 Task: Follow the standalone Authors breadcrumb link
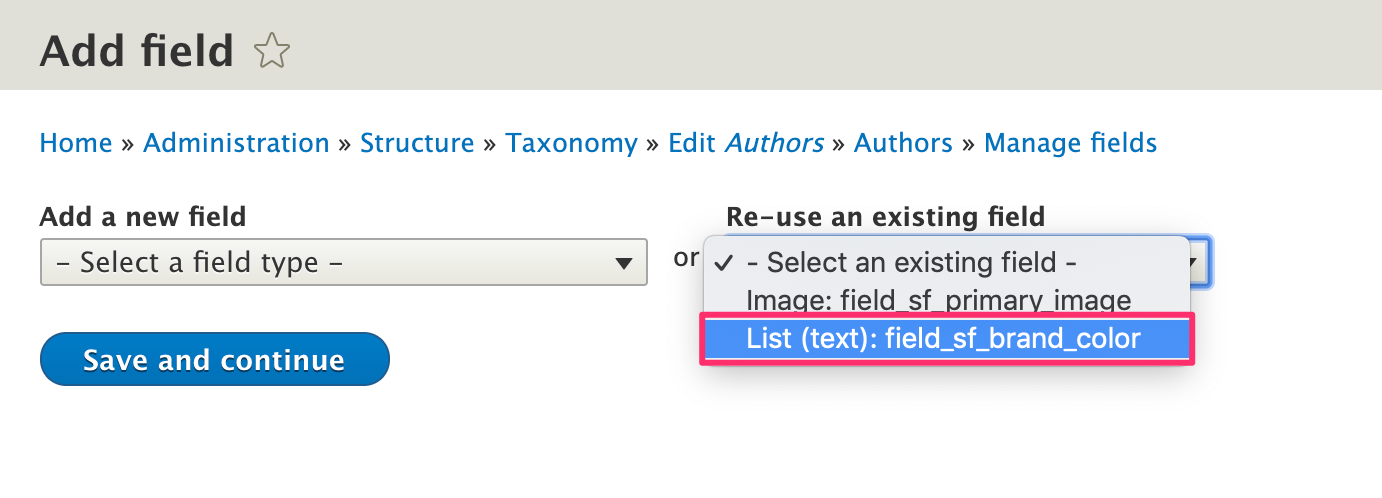click(x=903, y=143)
